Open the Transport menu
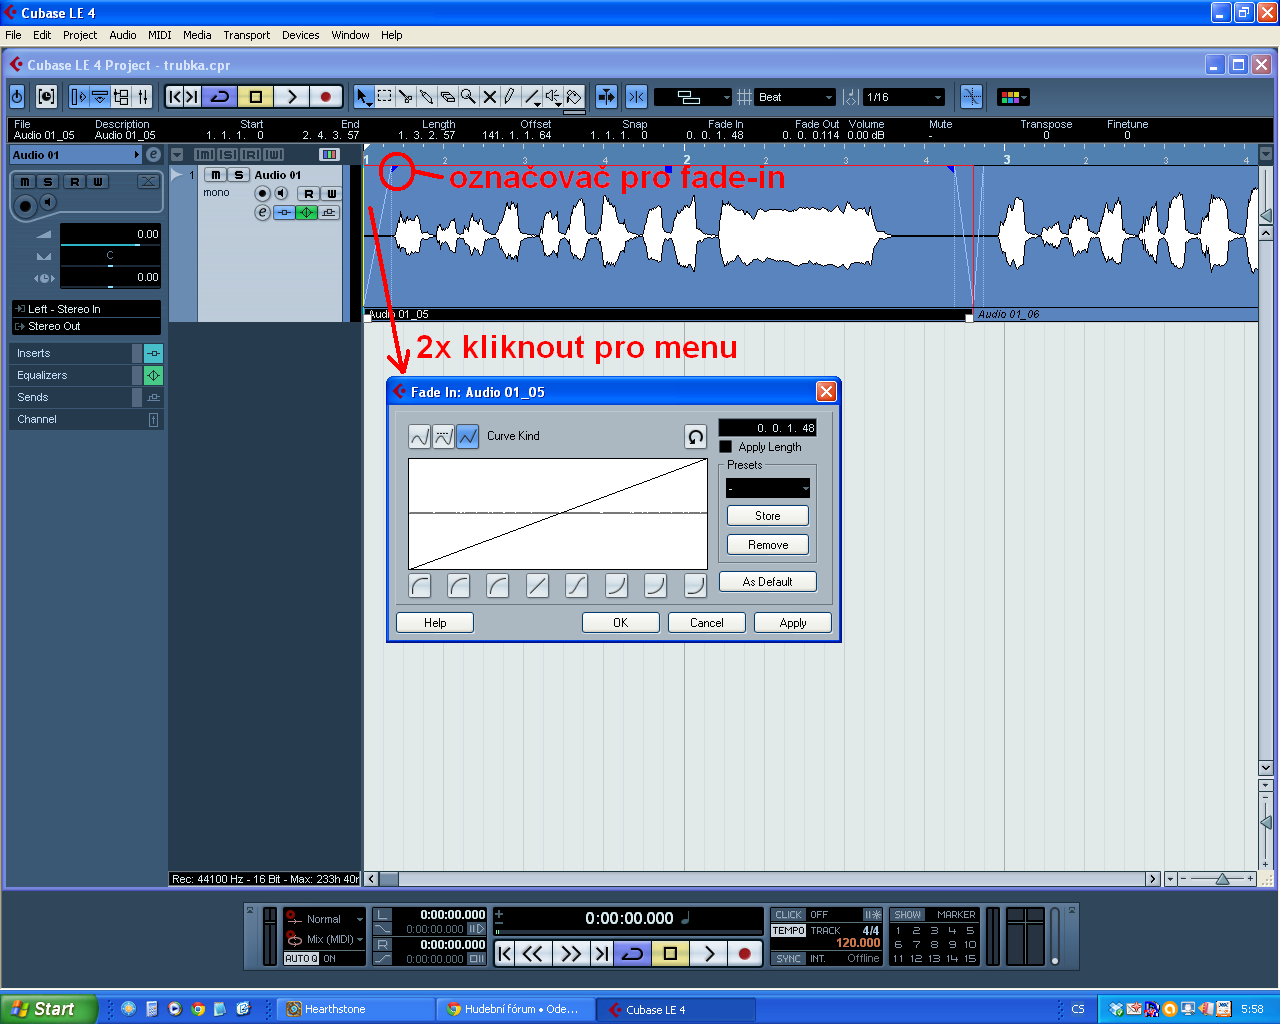The width and height of the screenshot is (1280, 1024). [246, 35]
